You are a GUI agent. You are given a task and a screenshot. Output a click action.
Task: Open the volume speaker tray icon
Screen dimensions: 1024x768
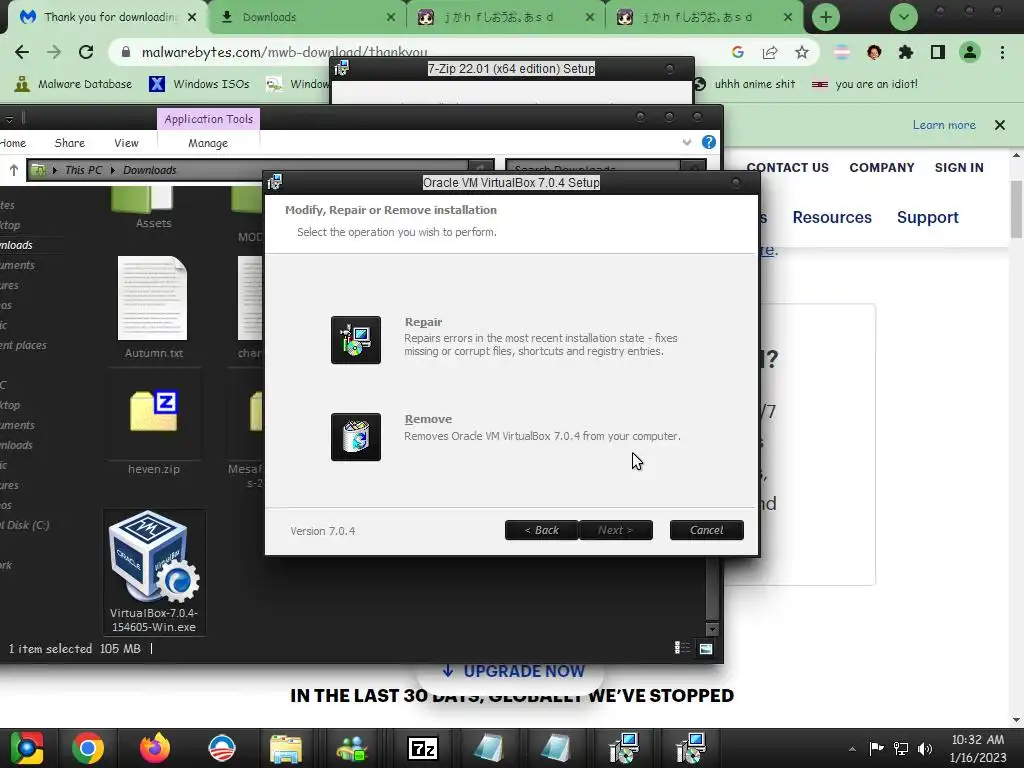925,749
